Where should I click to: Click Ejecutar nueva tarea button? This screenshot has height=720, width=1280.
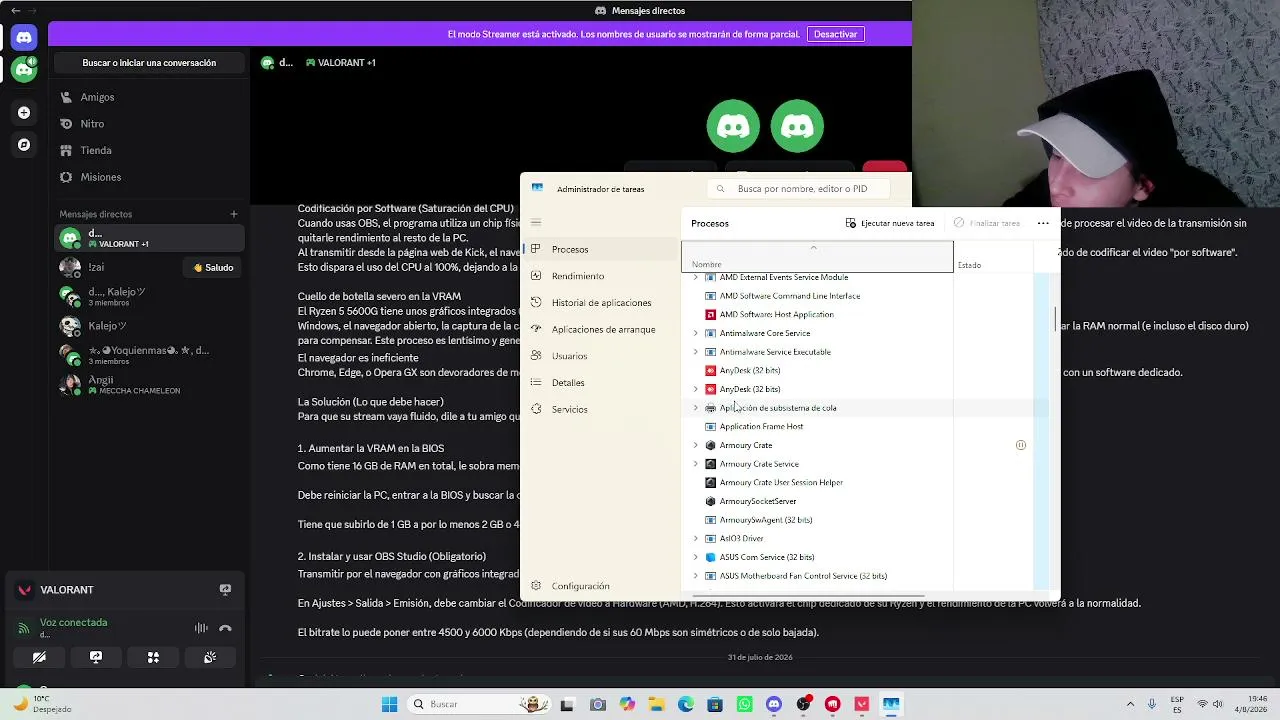click(889, 223)
